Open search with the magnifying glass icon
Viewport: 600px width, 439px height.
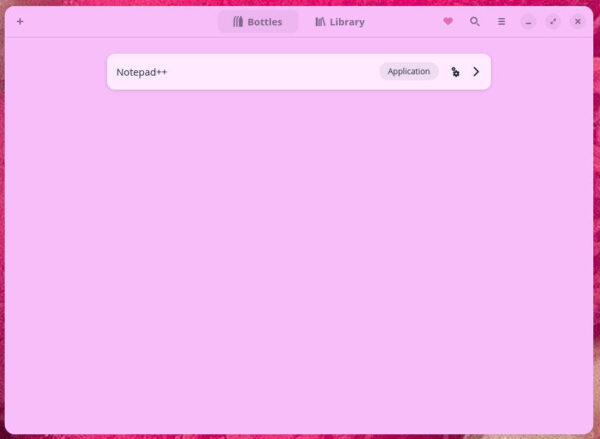[x=475, y=21]
